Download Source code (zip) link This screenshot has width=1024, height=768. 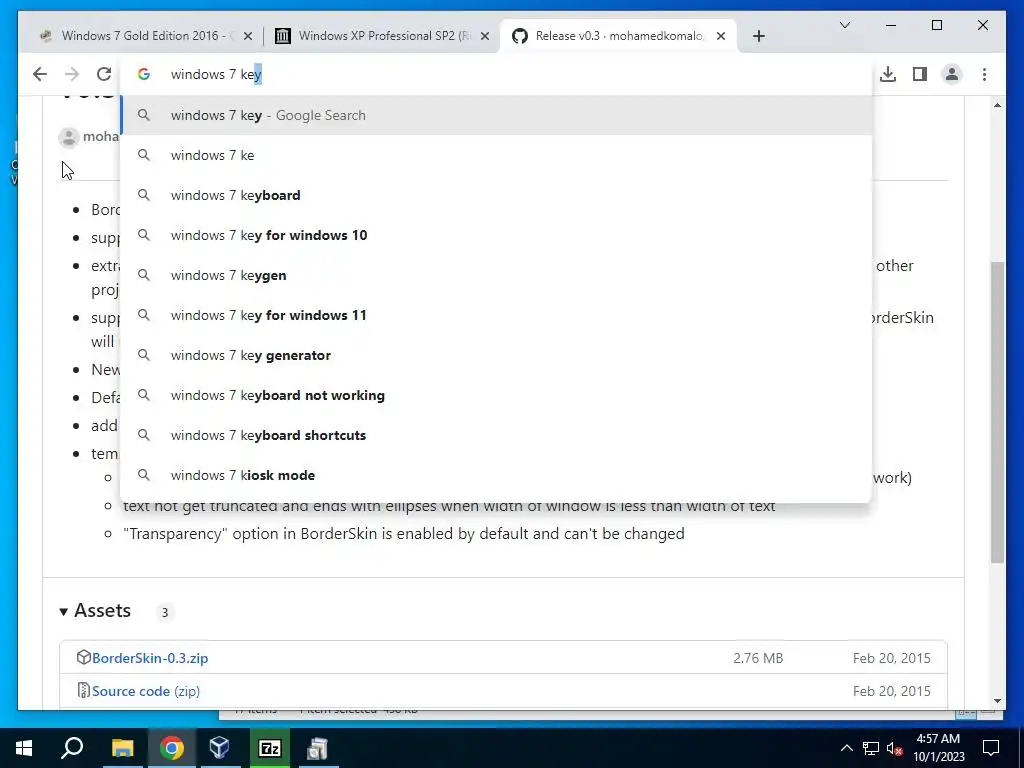[x=146, y=691]
